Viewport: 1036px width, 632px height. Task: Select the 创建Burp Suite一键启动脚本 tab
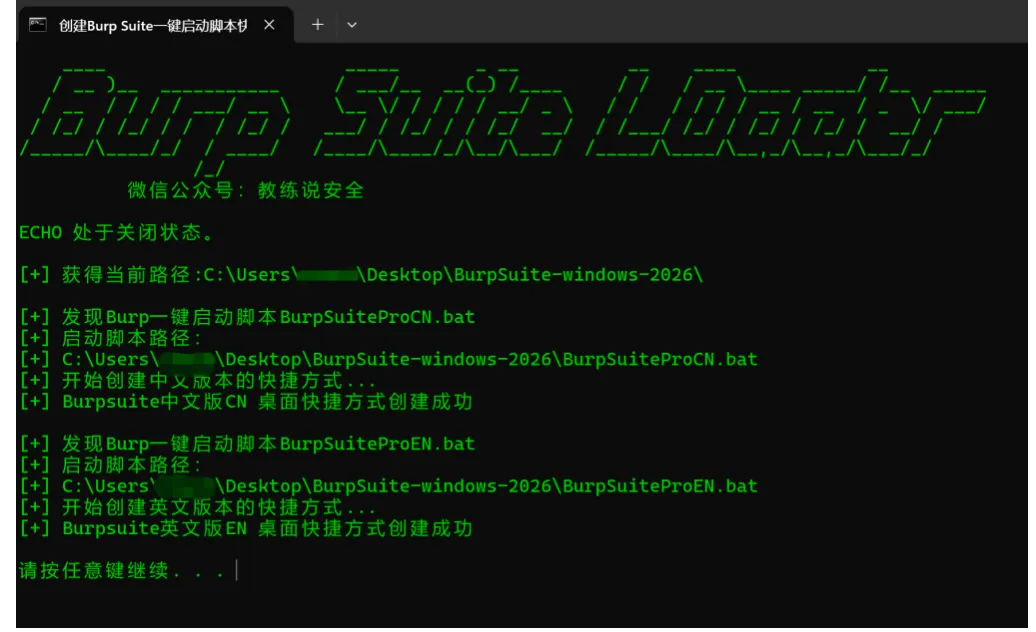154,25
